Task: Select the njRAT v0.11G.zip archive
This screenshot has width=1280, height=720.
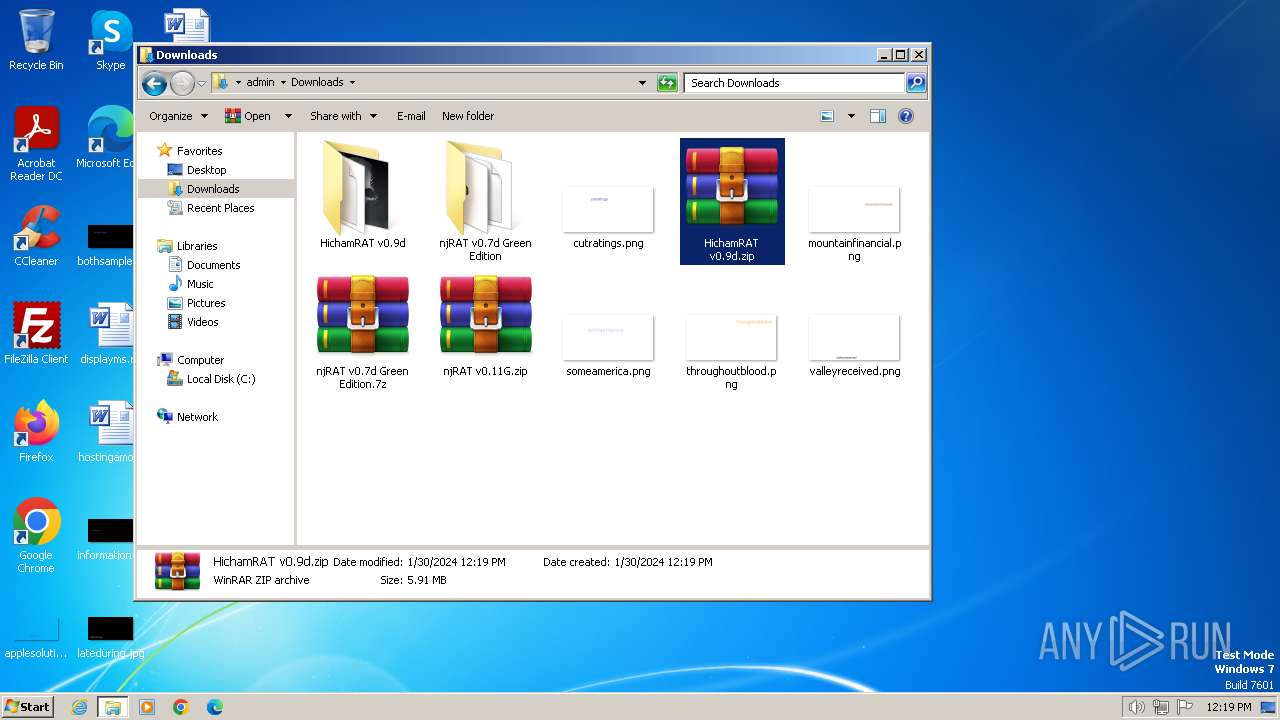Action: click(485, 326)
